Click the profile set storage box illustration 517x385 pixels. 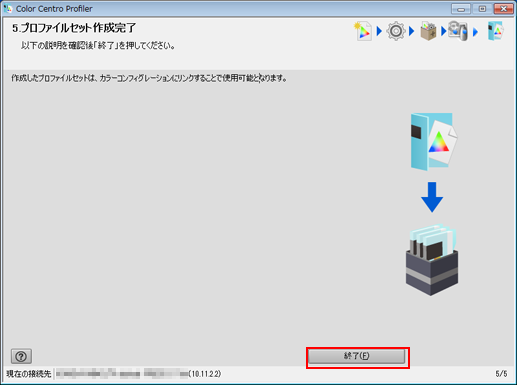(432, 260)
